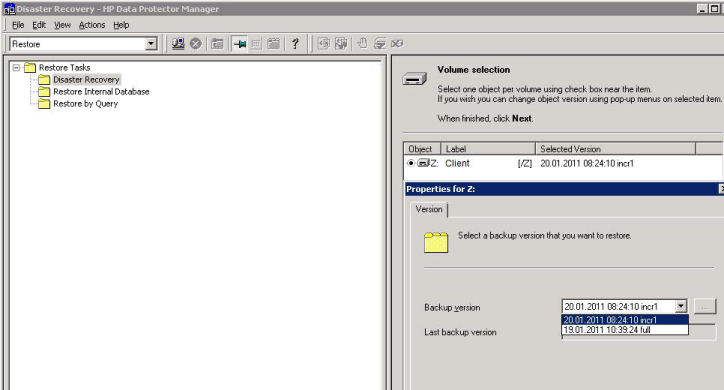Choose 20.01.2011 08:24:10 incr1 from list

point(625,320)
